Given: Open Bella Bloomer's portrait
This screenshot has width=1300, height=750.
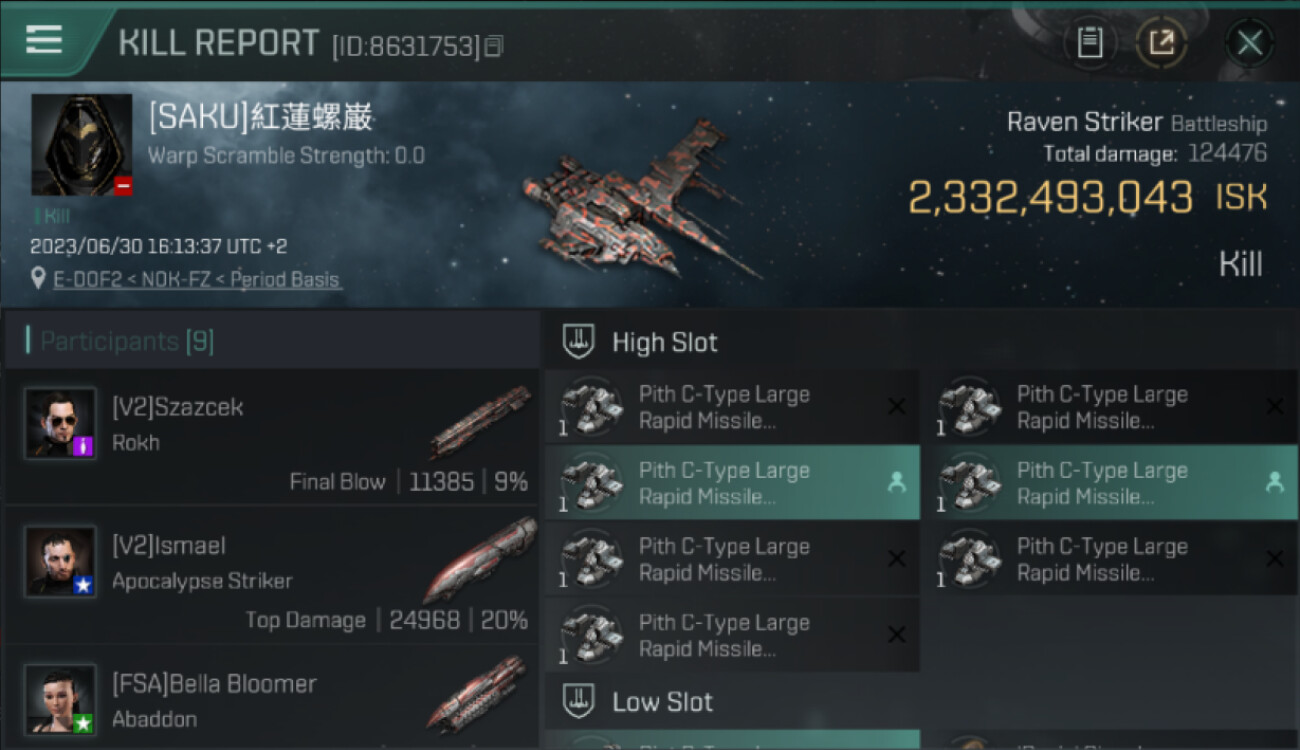Looking at the screenshot, I should coord(61,699).
